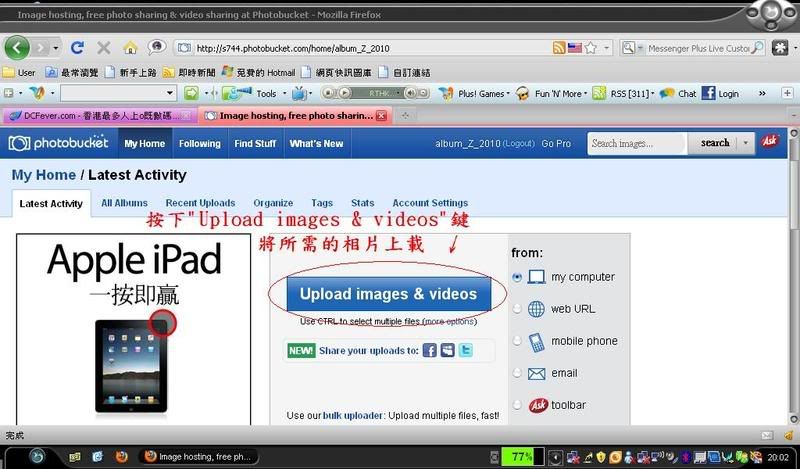Click the green 77% battery meter
The width and height of the screenshot is (800, 469).
pos(522,456)
